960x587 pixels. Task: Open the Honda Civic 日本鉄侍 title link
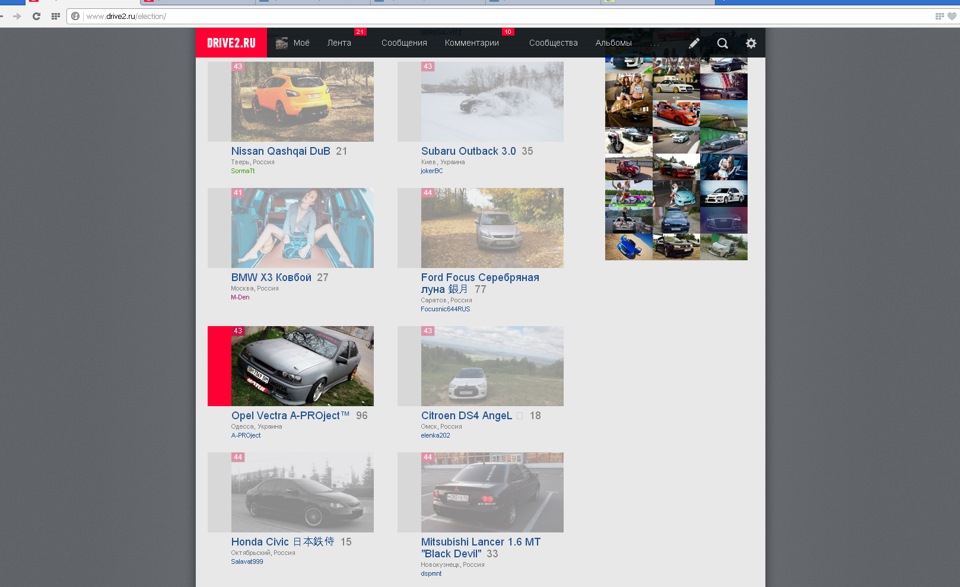click(x=282, y=542)
